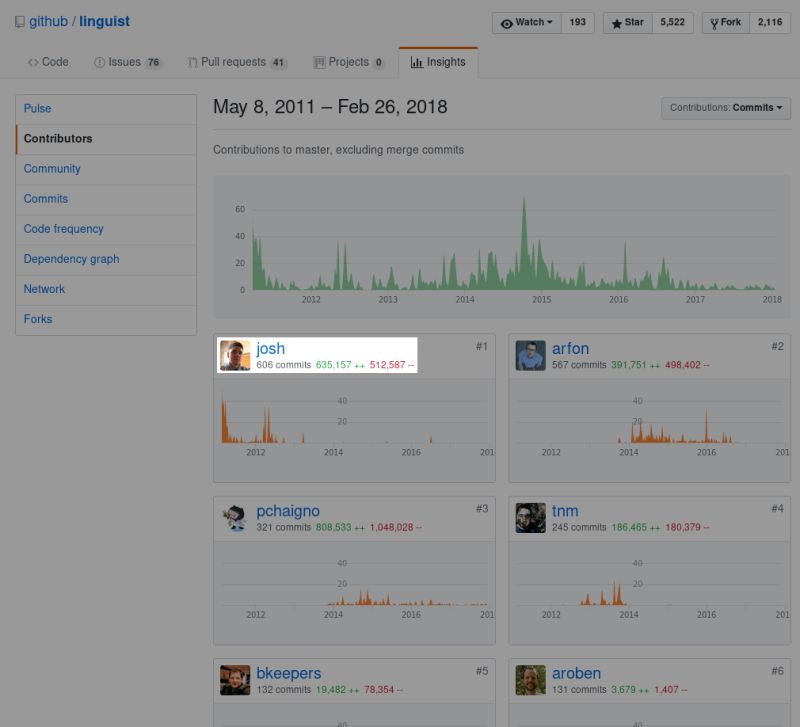The width and height of the screenshot is (800, 727).
Task: Click the Insights bar-graph icon
Action: (417, 62)
